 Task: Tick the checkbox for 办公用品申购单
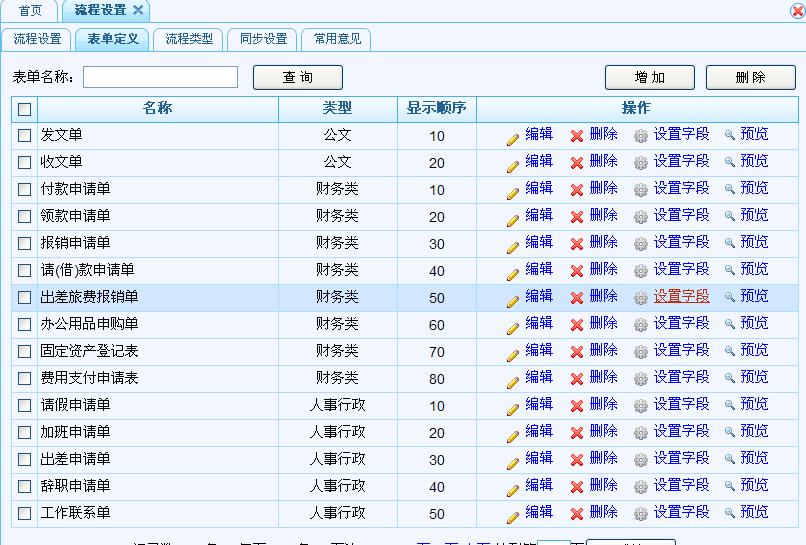25,325
